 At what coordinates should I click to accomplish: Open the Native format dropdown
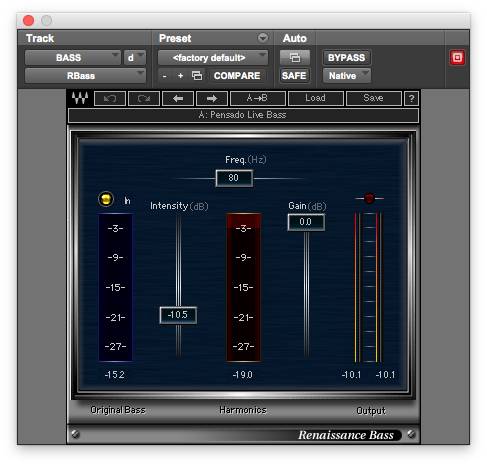tap(346, 76)
